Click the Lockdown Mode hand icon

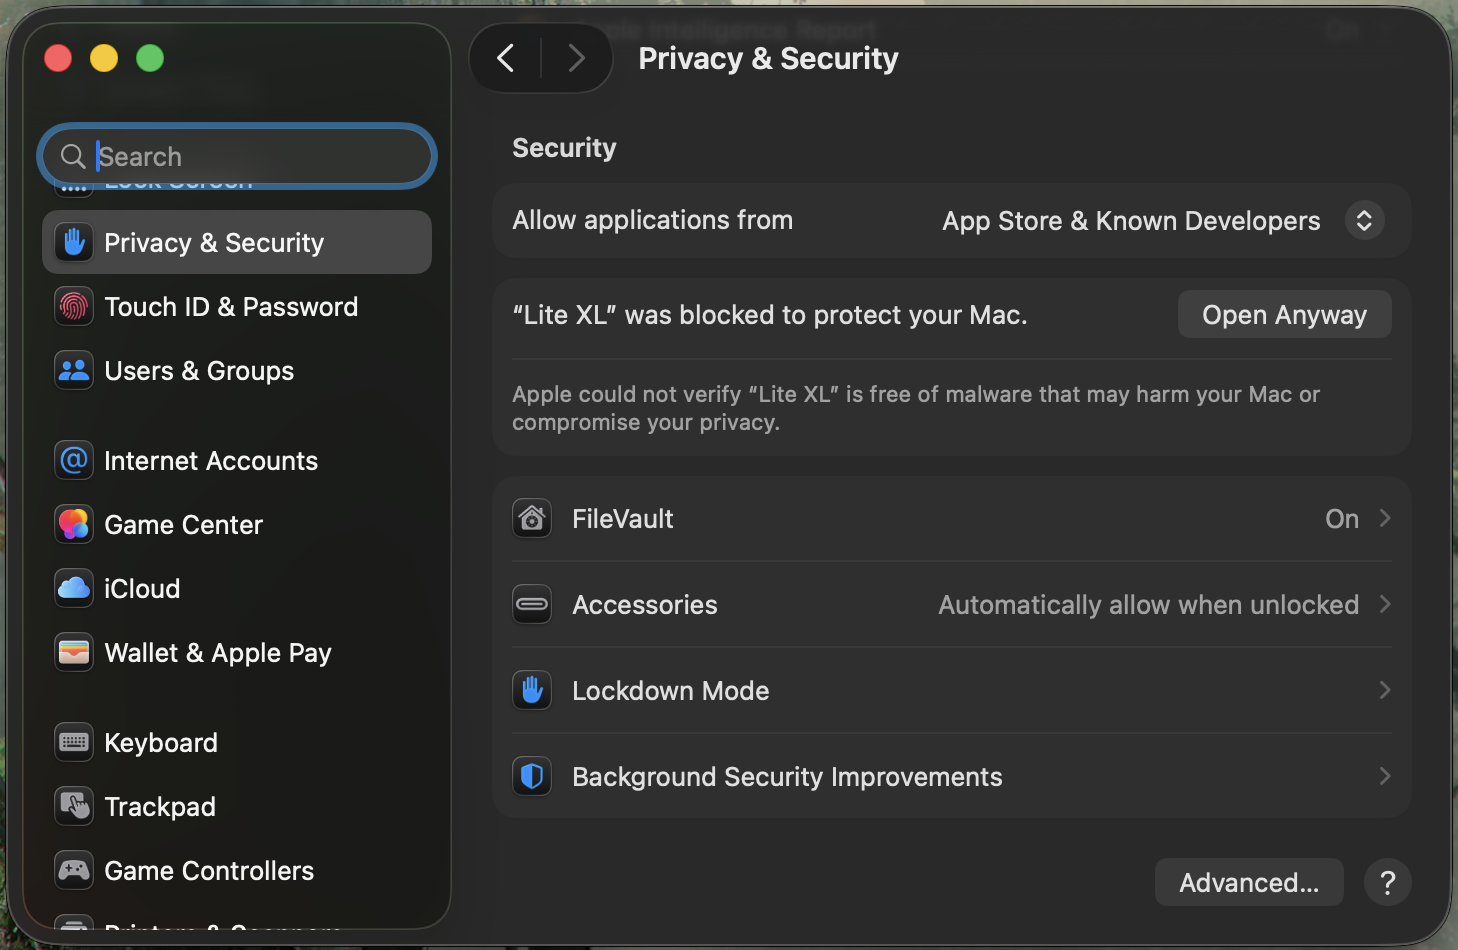pos(532,690)
